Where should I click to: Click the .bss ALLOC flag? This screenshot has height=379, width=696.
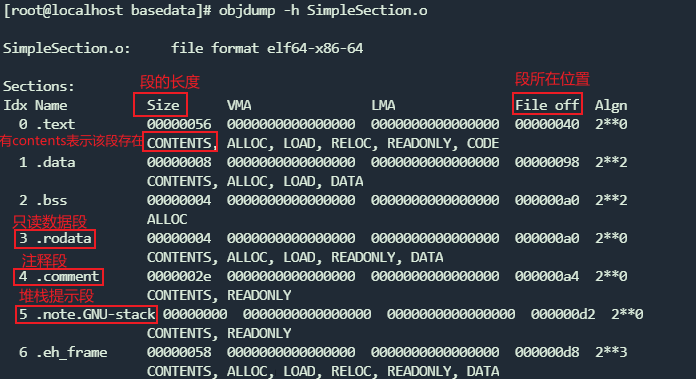167,219
